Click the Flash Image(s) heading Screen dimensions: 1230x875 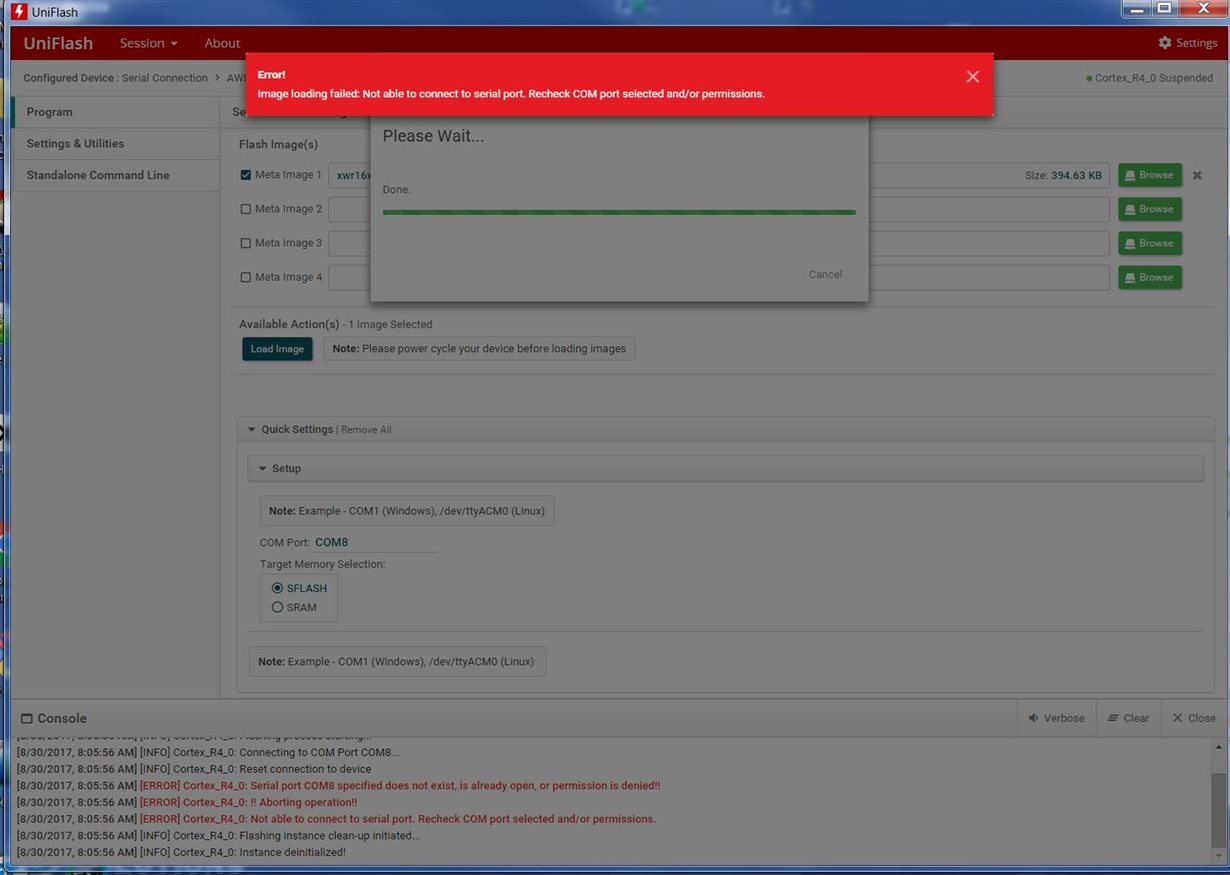pos(278,145)
